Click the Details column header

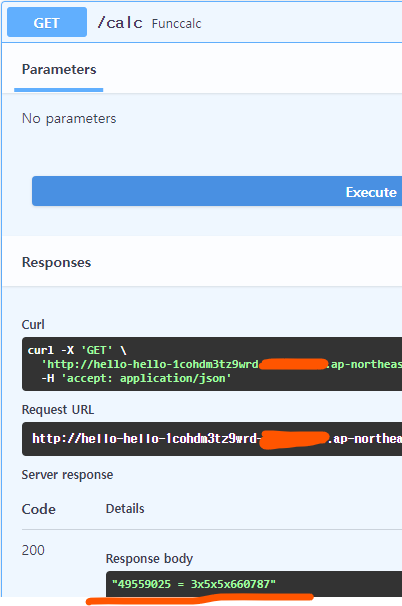click(x=125, y=509)
